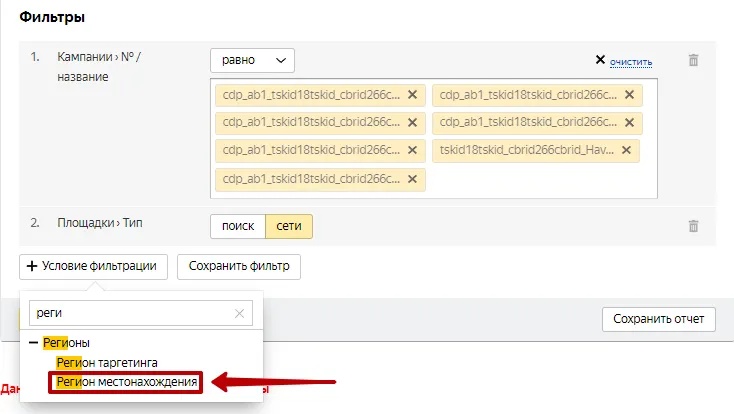Toggle the сети placement type
Image resolution: width=734 pixels, height=414 pixels.
[289, 227]
